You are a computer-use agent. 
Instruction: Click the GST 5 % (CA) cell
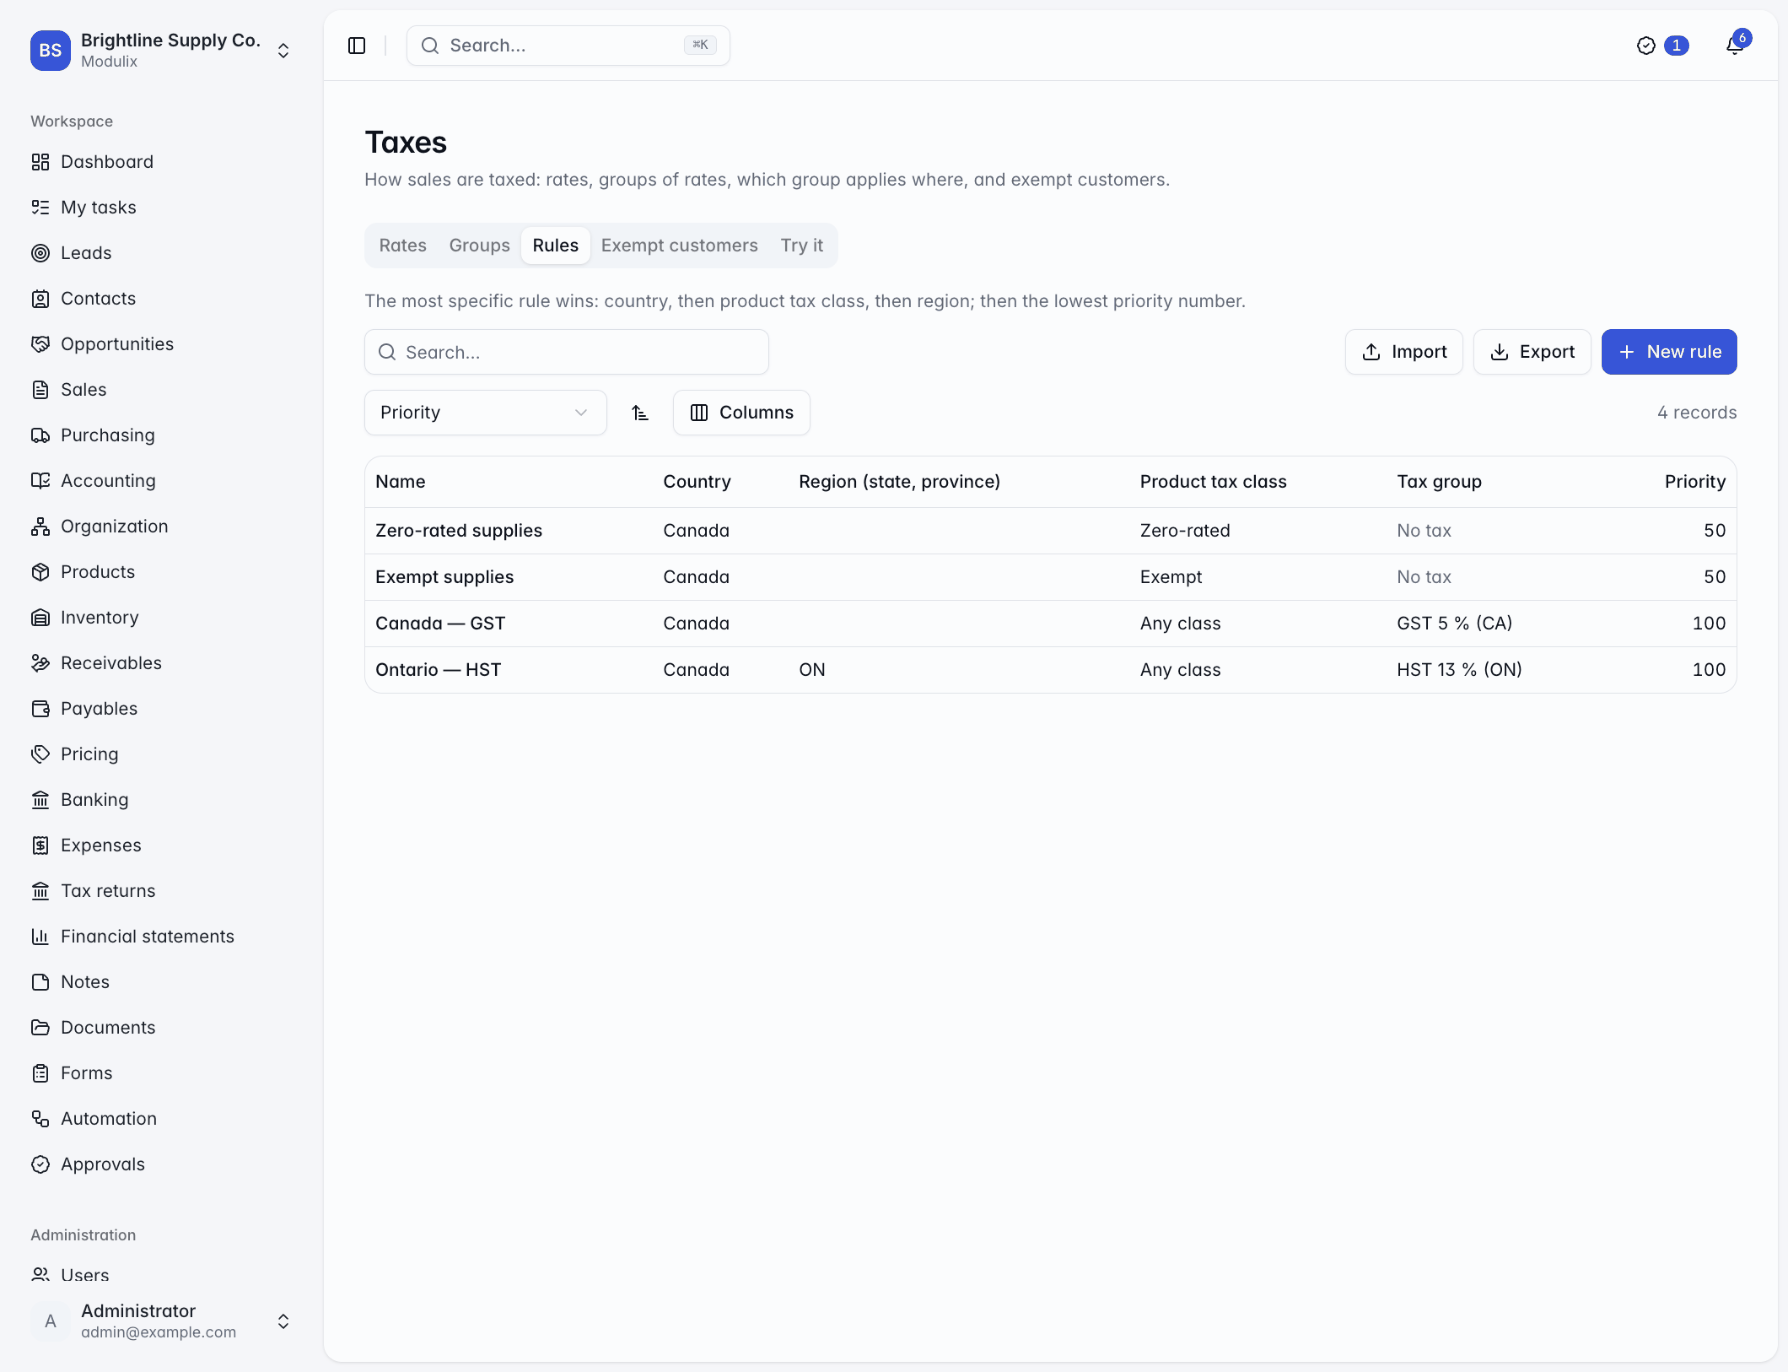(x=1454, y=623)
